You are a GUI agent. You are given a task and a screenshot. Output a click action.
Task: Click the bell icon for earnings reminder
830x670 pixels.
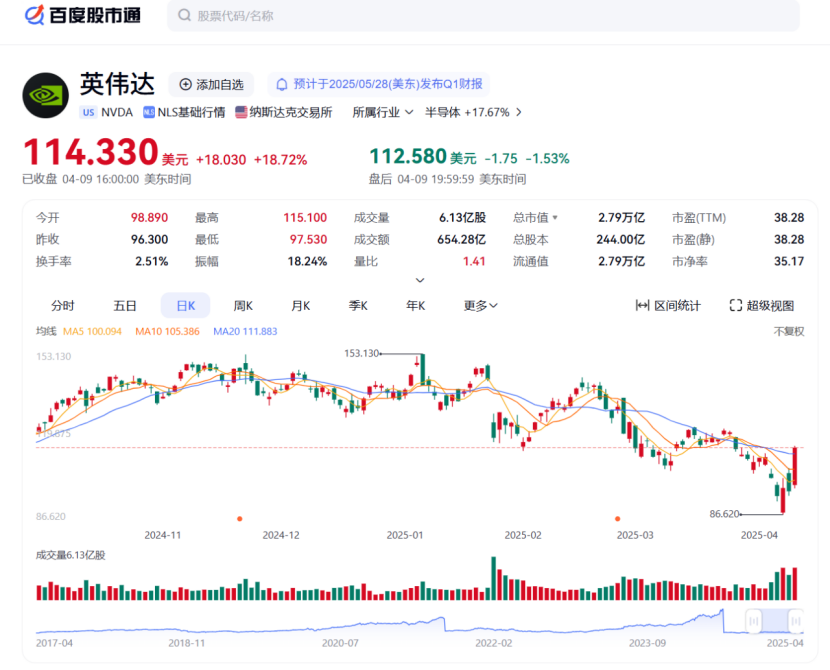[x=282, y=84]
